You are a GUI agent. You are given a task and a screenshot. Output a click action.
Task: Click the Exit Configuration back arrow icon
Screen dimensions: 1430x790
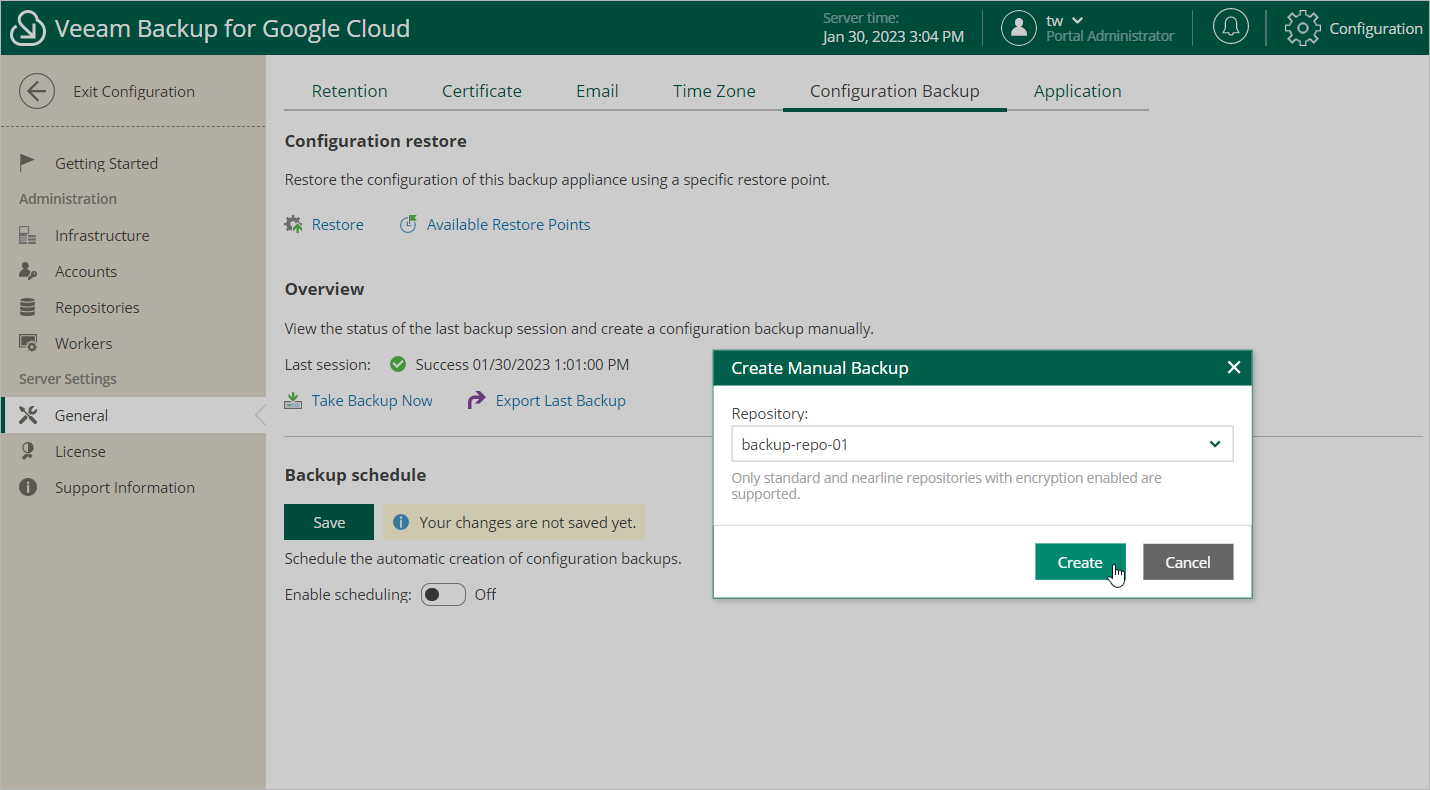(x=37, y=91)
